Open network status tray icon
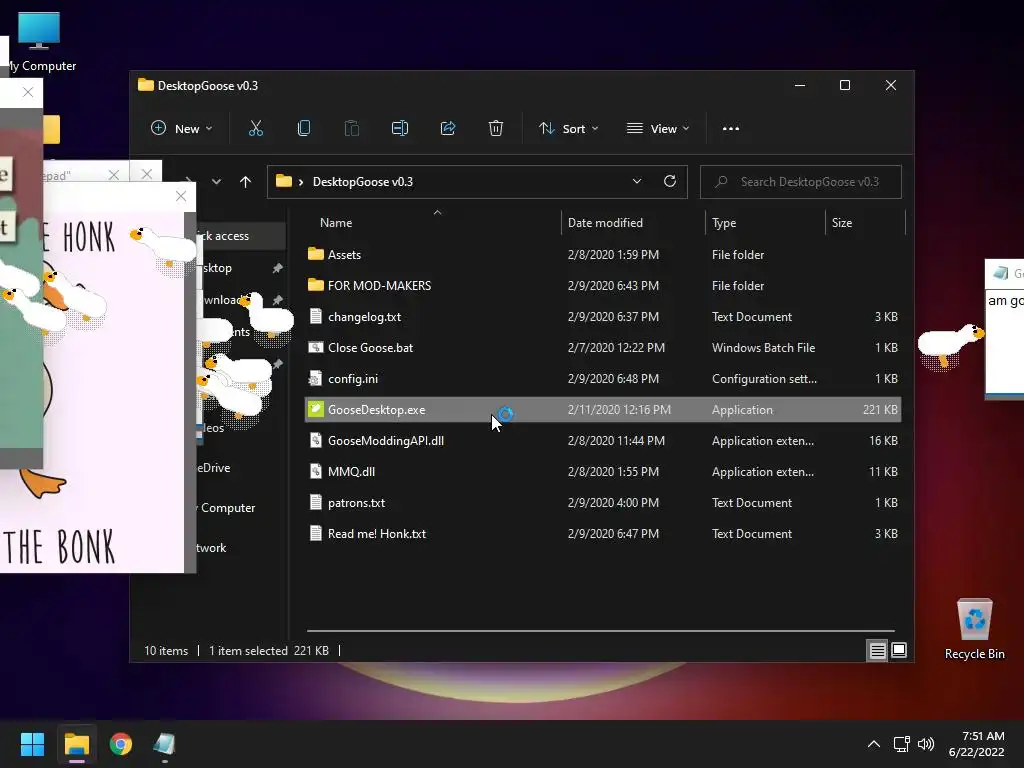1024x768 pixels. tap(902, 744)
